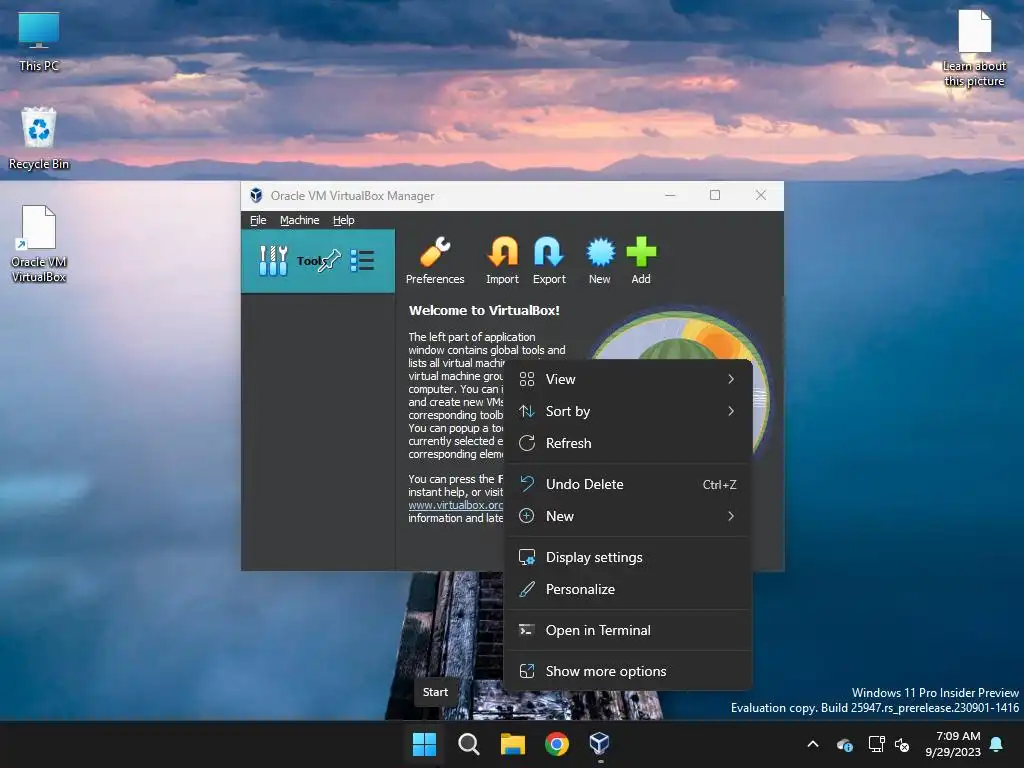
Task: Show hidden tray icons chevron
Action: (x=813, y=744)
